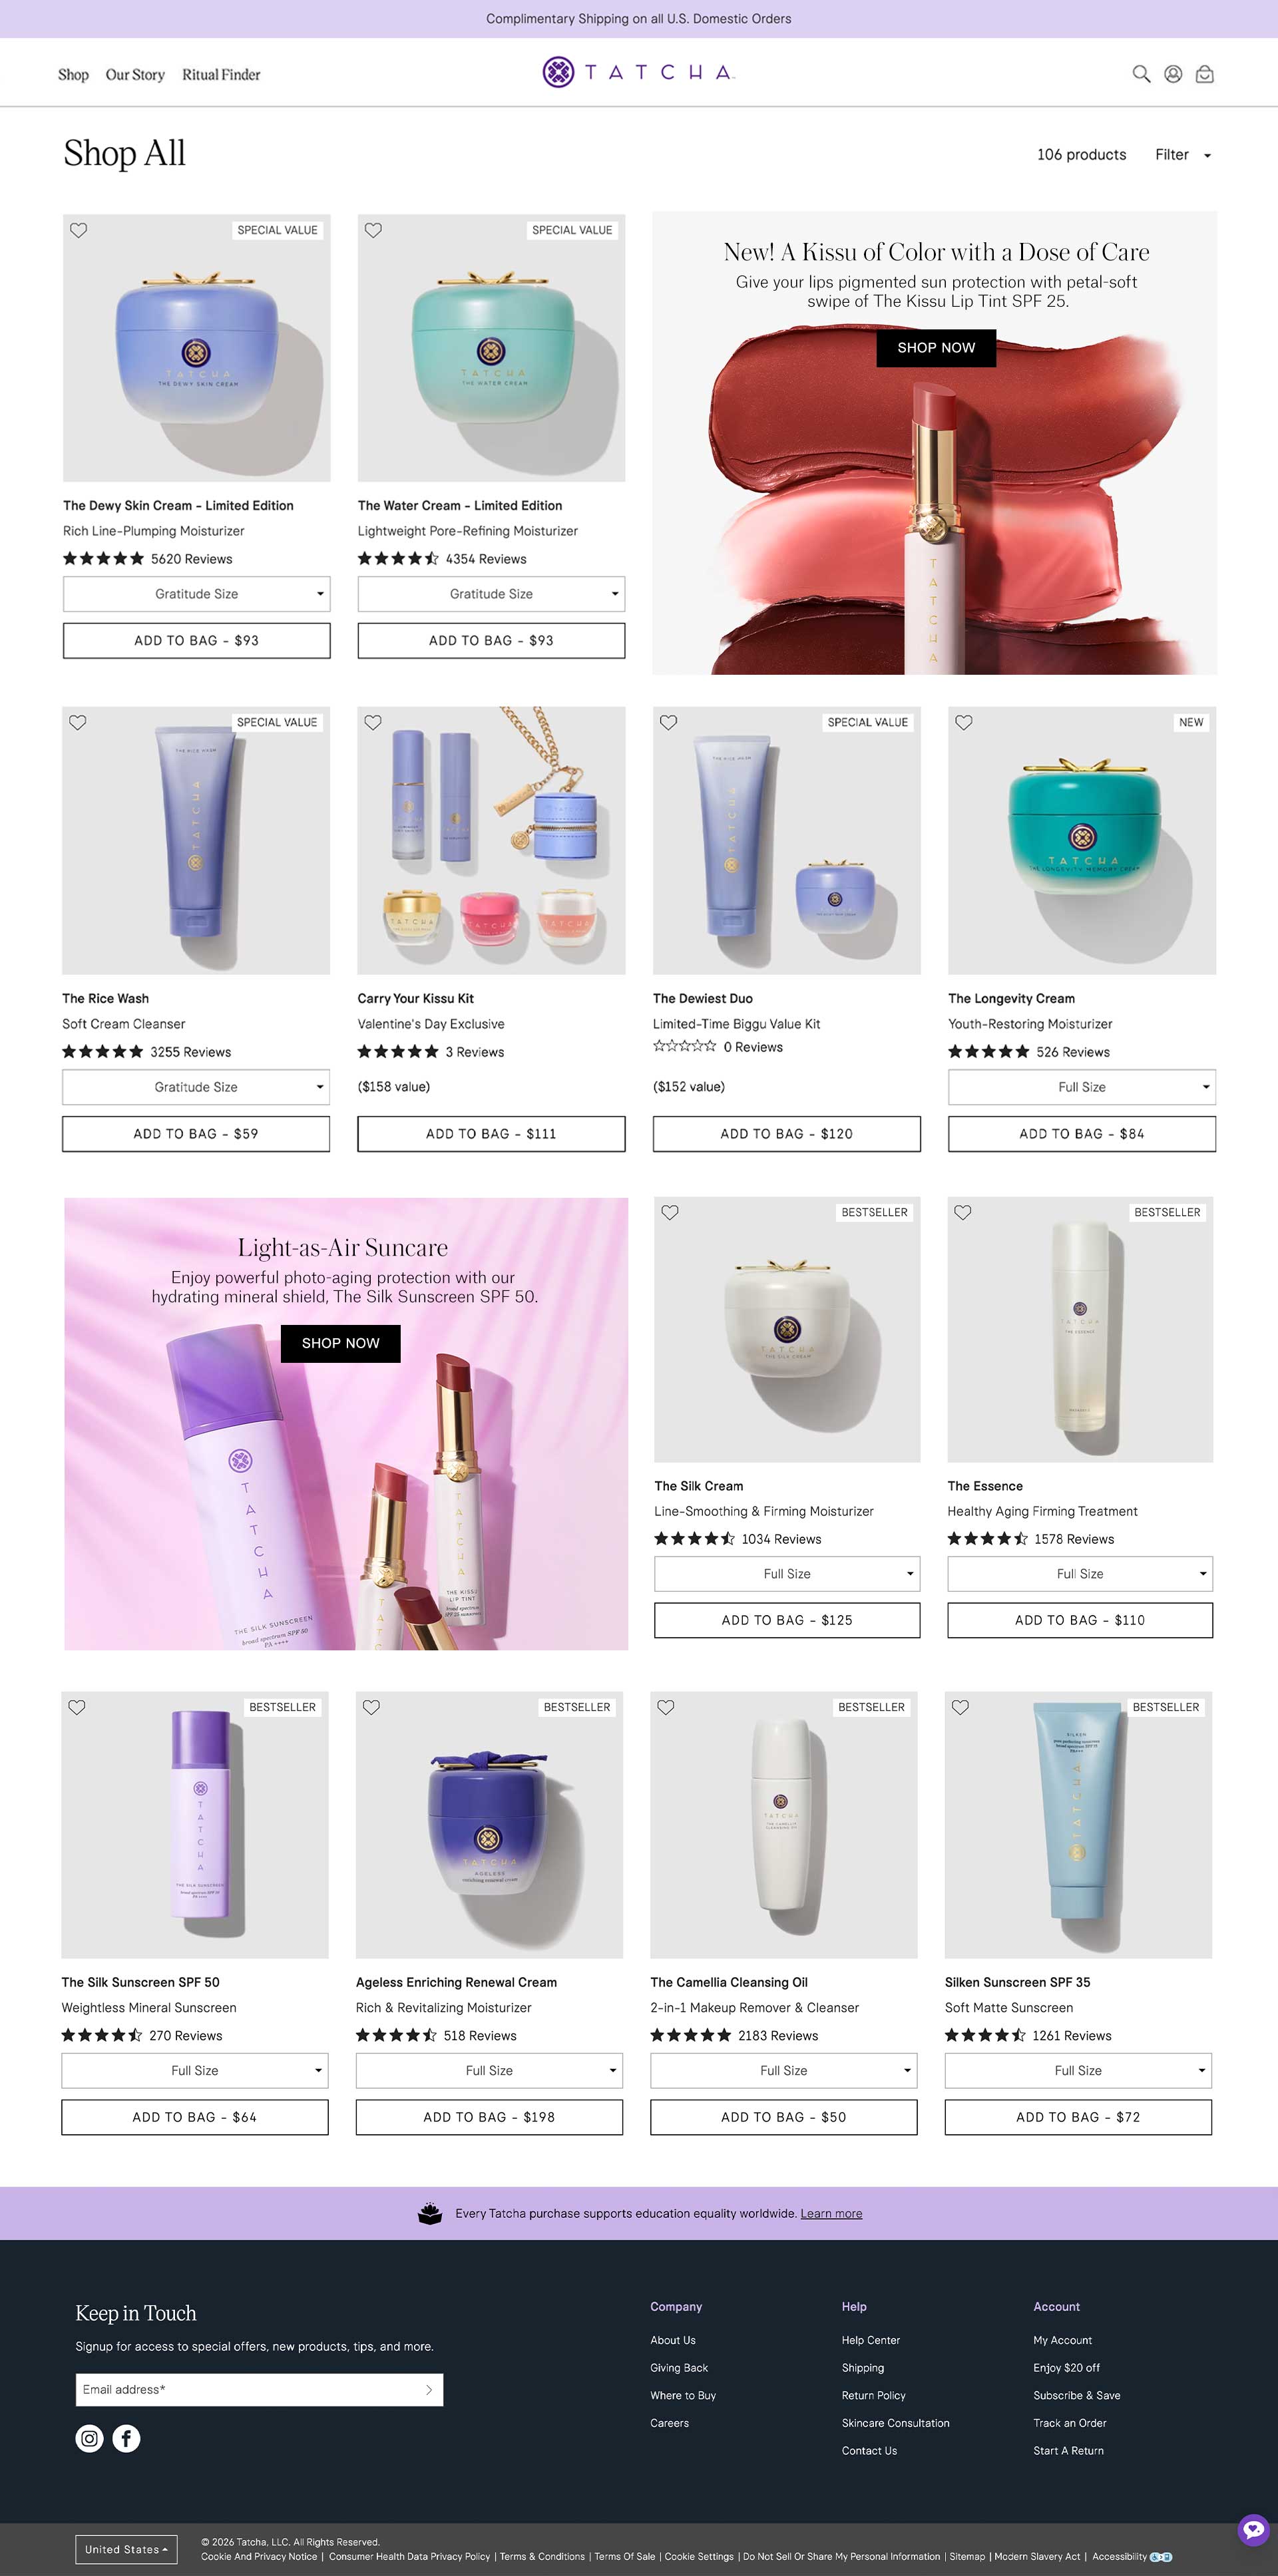
Task: Add The Camellia Cleansing Oil to bag
Action: [x=784, y=2117]
